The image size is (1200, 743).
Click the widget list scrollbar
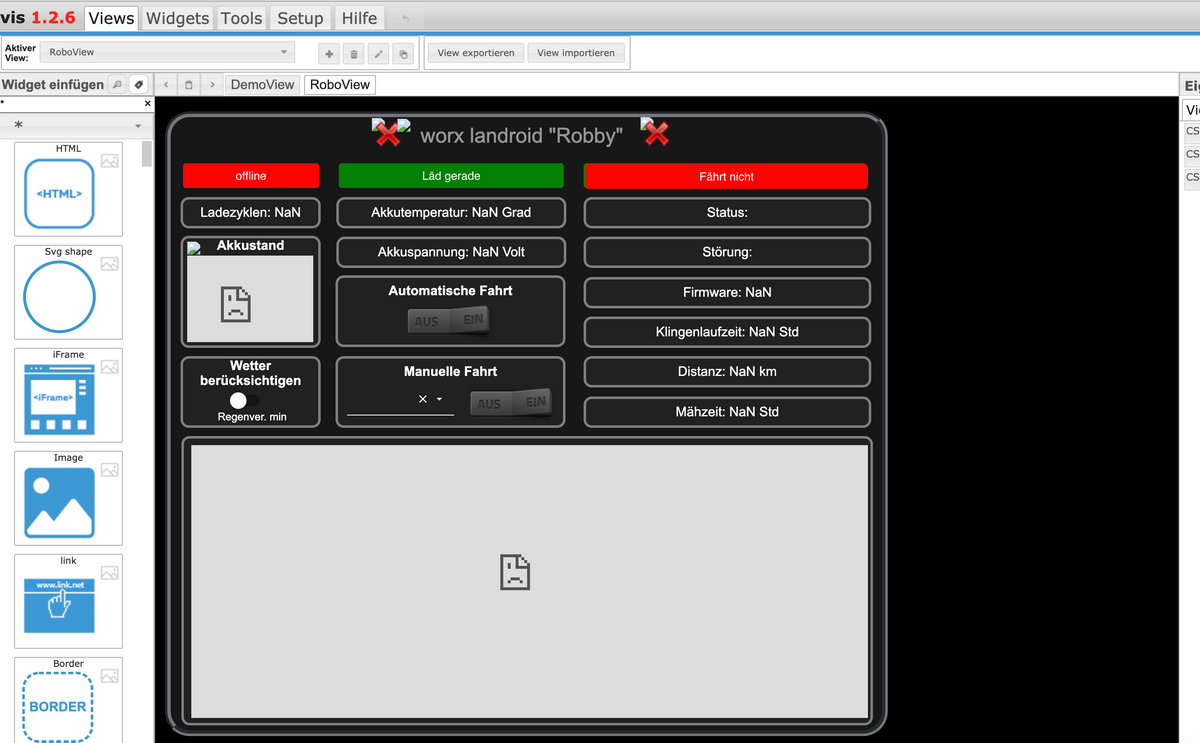(147, 154)
